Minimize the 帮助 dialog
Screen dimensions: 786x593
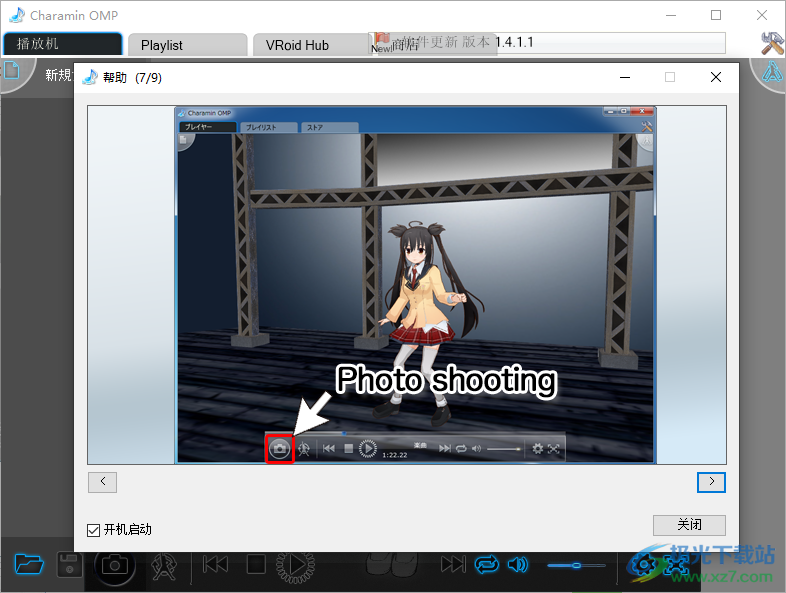(x=625, y=77)
